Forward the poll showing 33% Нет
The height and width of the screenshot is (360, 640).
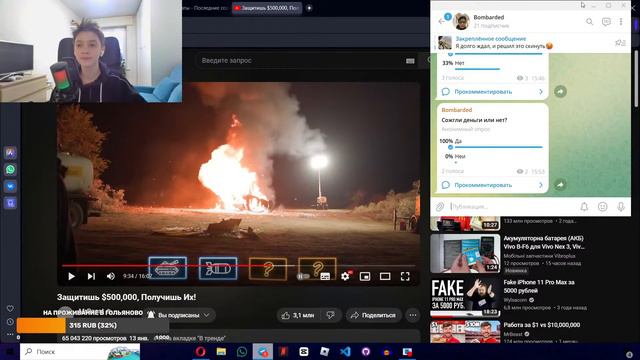[560, 92]
